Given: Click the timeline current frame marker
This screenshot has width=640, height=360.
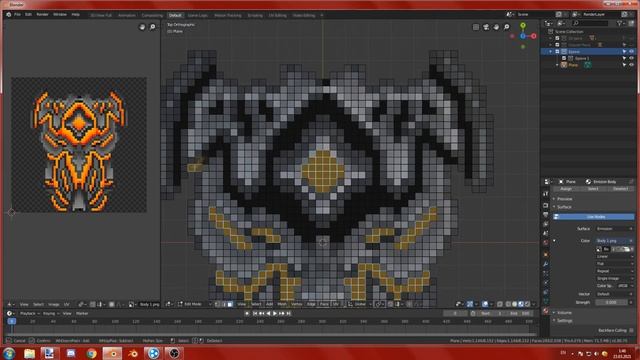Looking at the screenshot, I should [12, 322].
